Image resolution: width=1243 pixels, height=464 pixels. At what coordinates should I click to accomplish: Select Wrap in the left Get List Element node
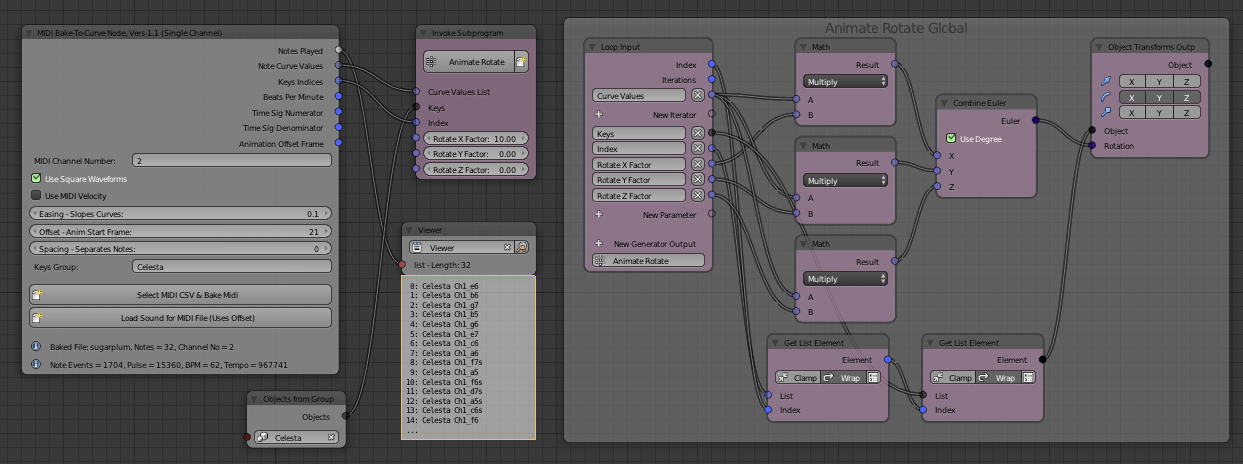pos(843,378)
